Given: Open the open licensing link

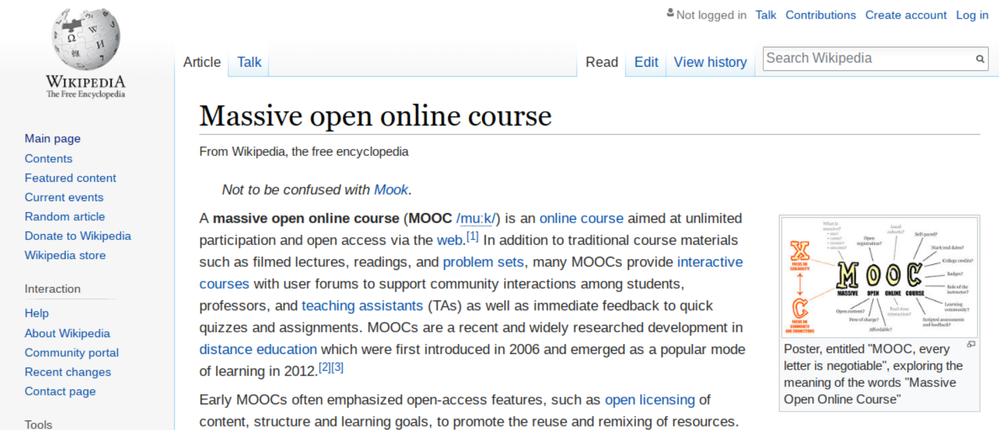Looking at the screenshot, I should (x=650, y=400).
